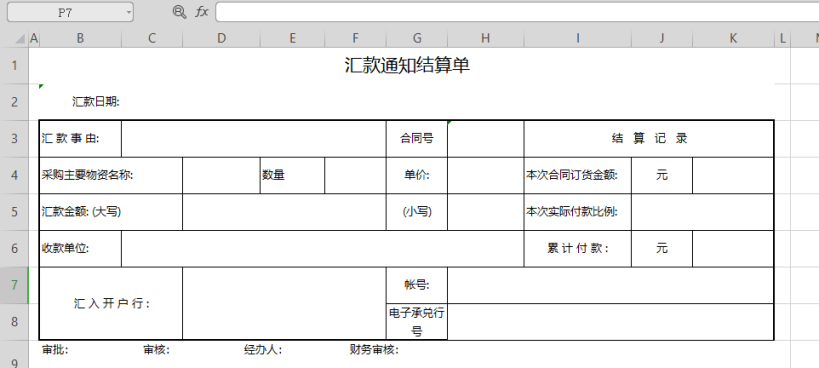Click the 累 计 付 款: cell
The width and height of the screenshot is (819, 368).
coord(578,248)
